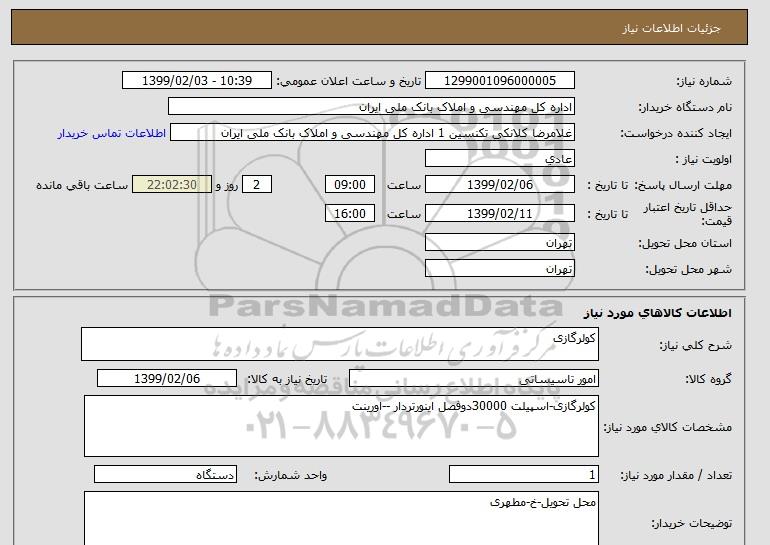Click the label شماره نیاز
Image resolution: width=770 pixels, height=545 pixels.
(704, 81)
